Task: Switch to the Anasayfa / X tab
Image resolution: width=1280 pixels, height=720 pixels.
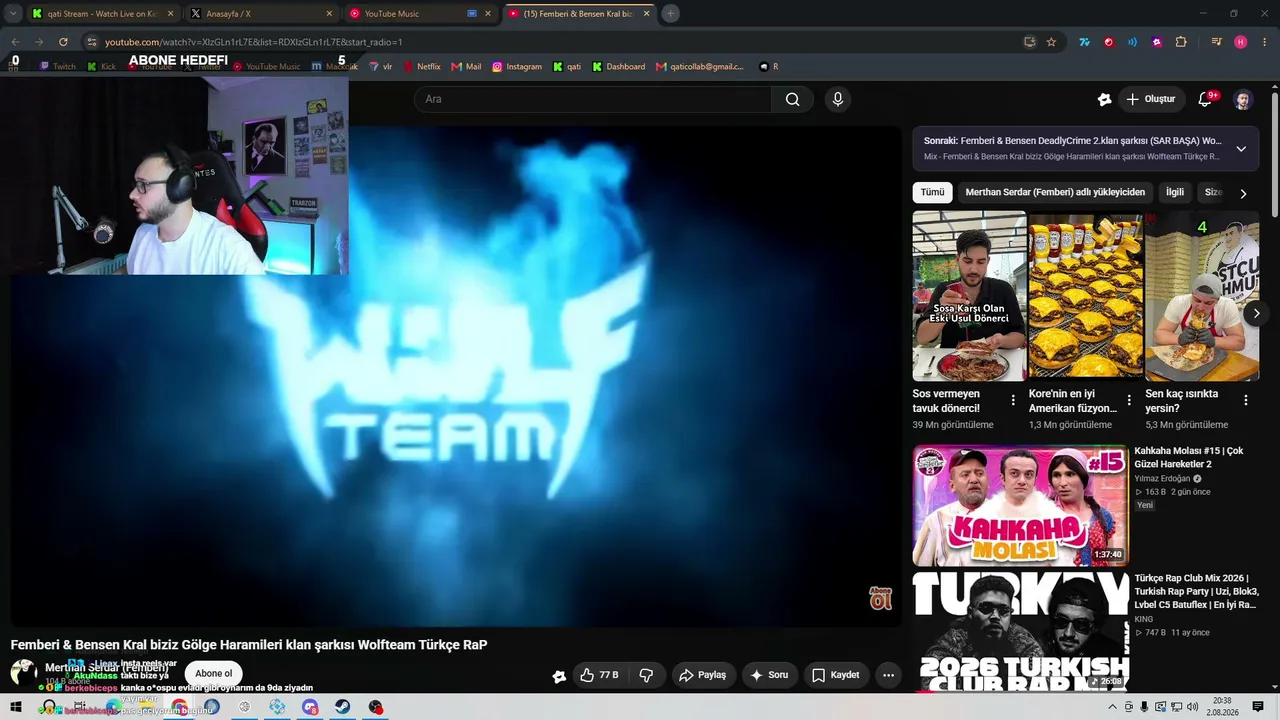Action: click(x=262, y=14)
